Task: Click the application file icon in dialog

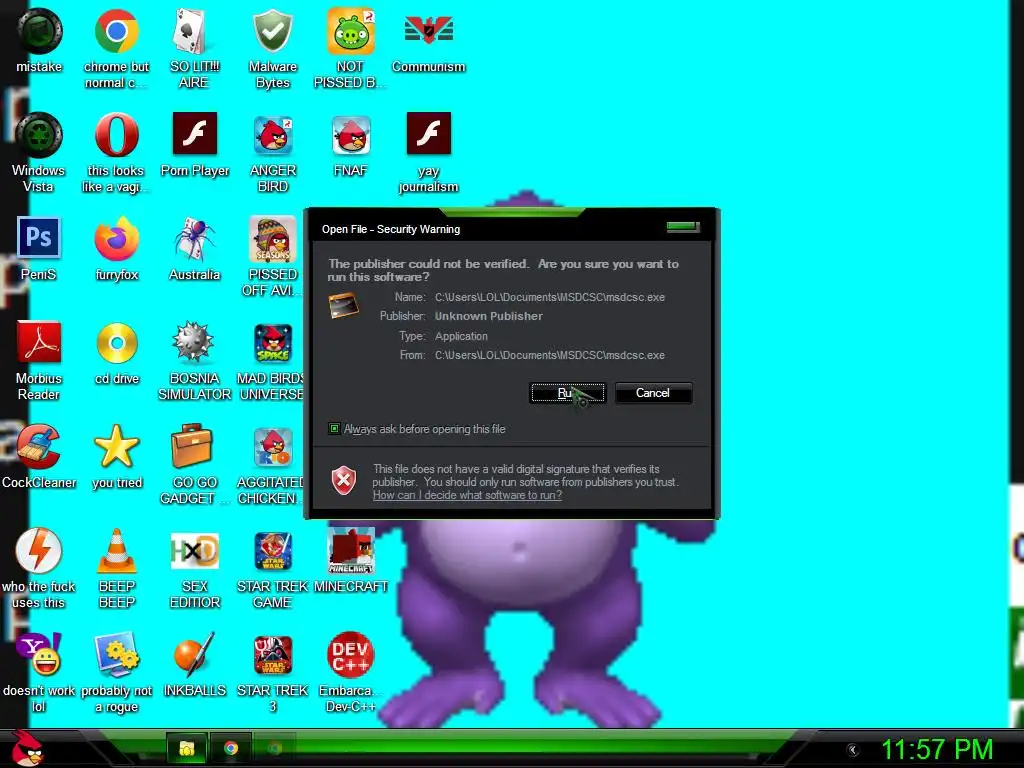Action: 344,306
